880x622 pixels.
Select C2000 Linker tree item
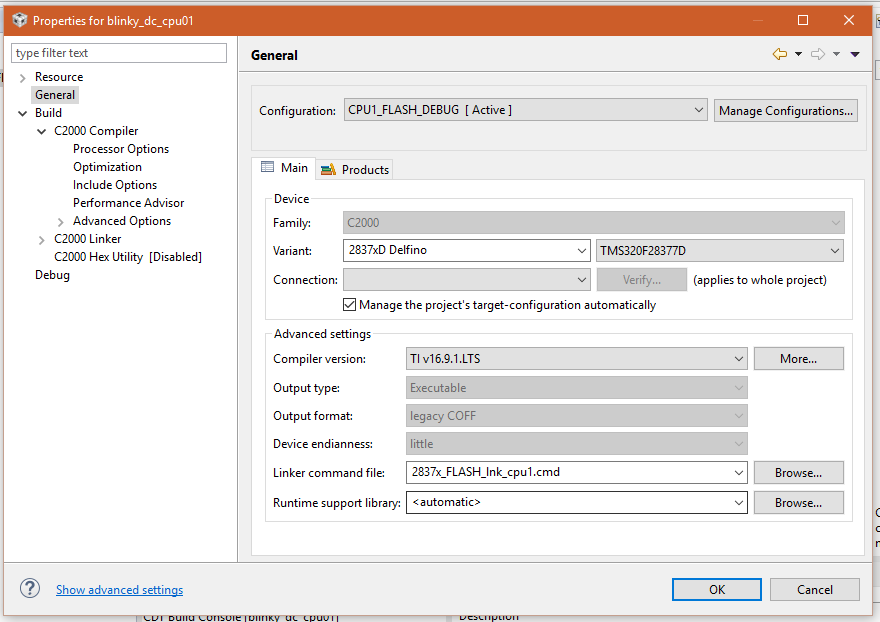click(88, 239)
